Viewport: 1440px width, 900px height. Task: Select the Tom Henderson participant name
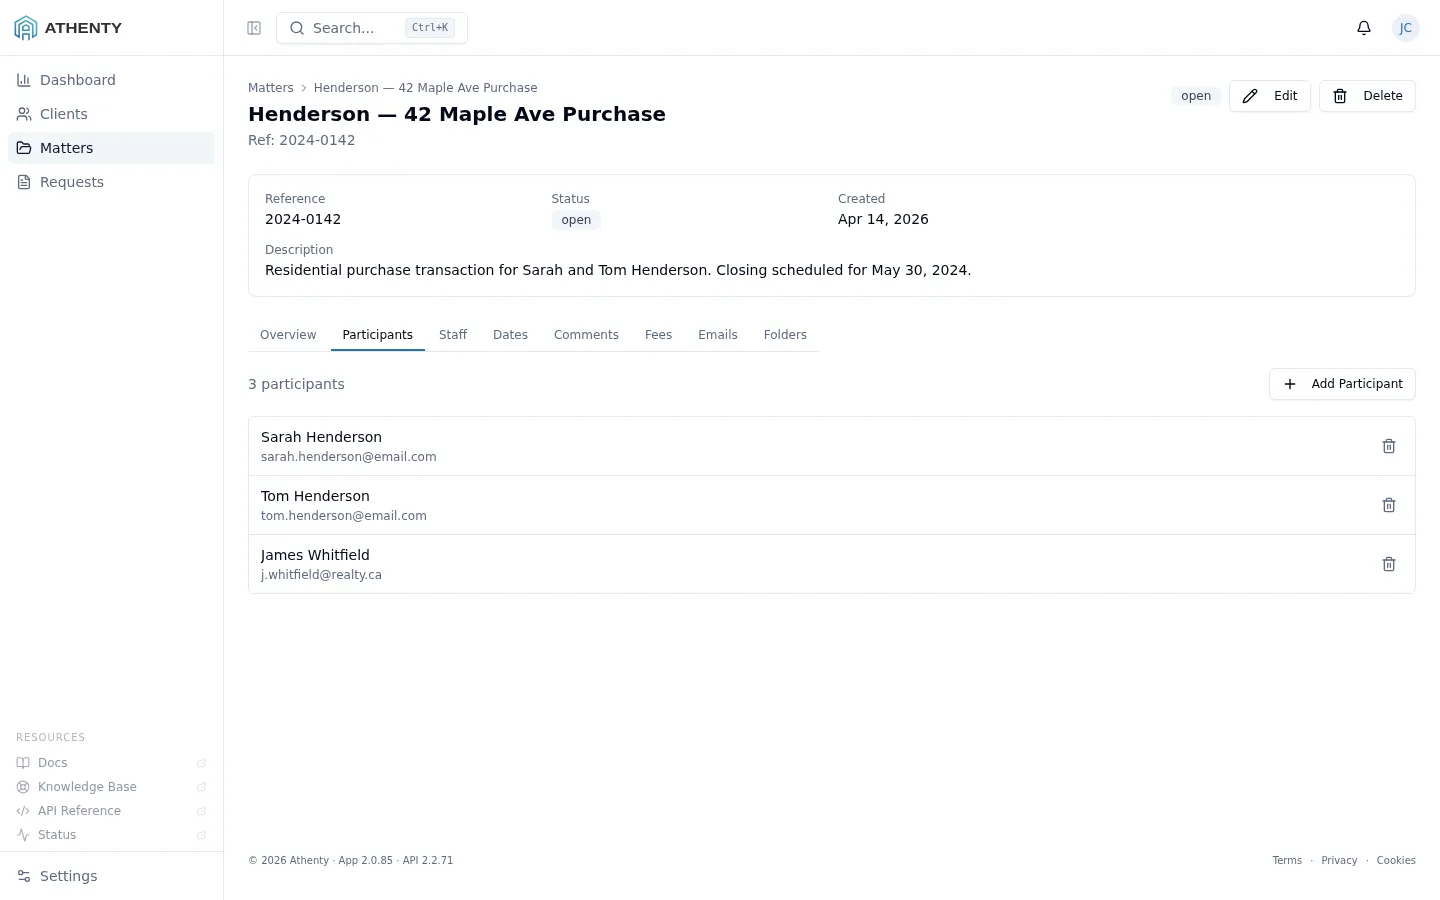[x=315, y=496]
